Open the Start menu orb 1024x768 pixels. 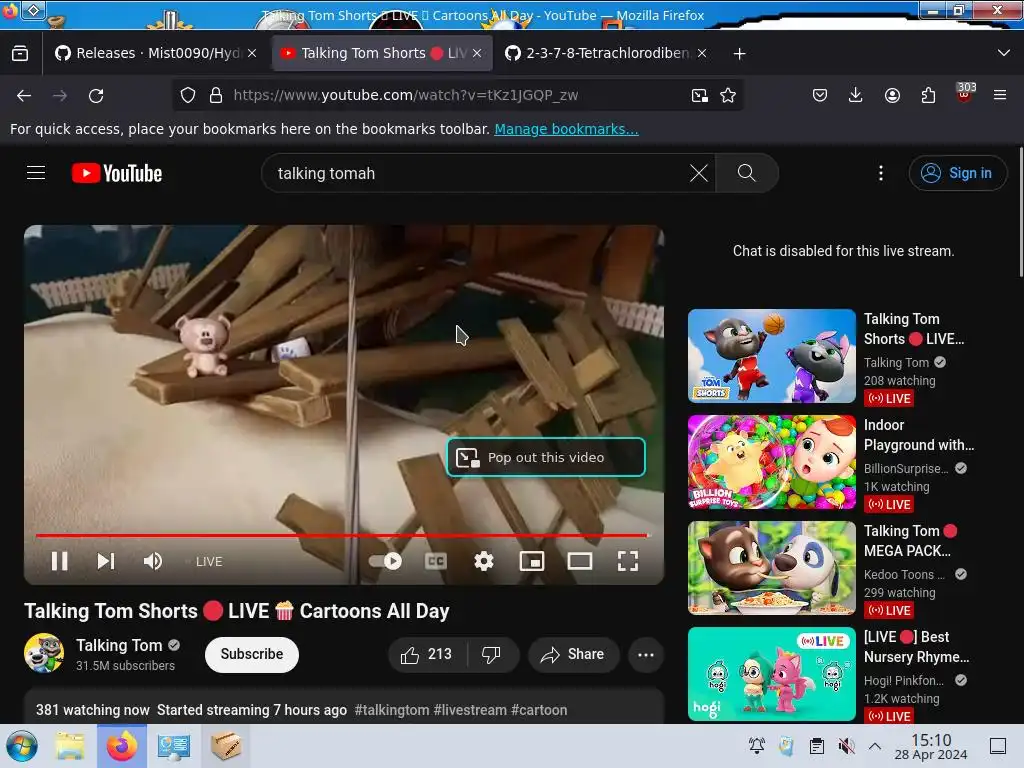coord(22,746)
